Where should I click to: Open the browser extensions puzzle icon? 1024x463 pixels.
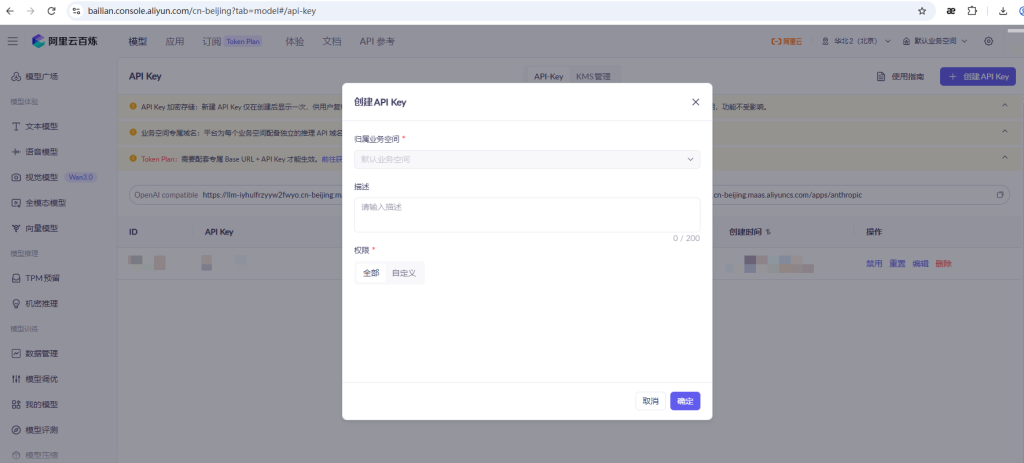pyautogui.click(x=972, y=11)
